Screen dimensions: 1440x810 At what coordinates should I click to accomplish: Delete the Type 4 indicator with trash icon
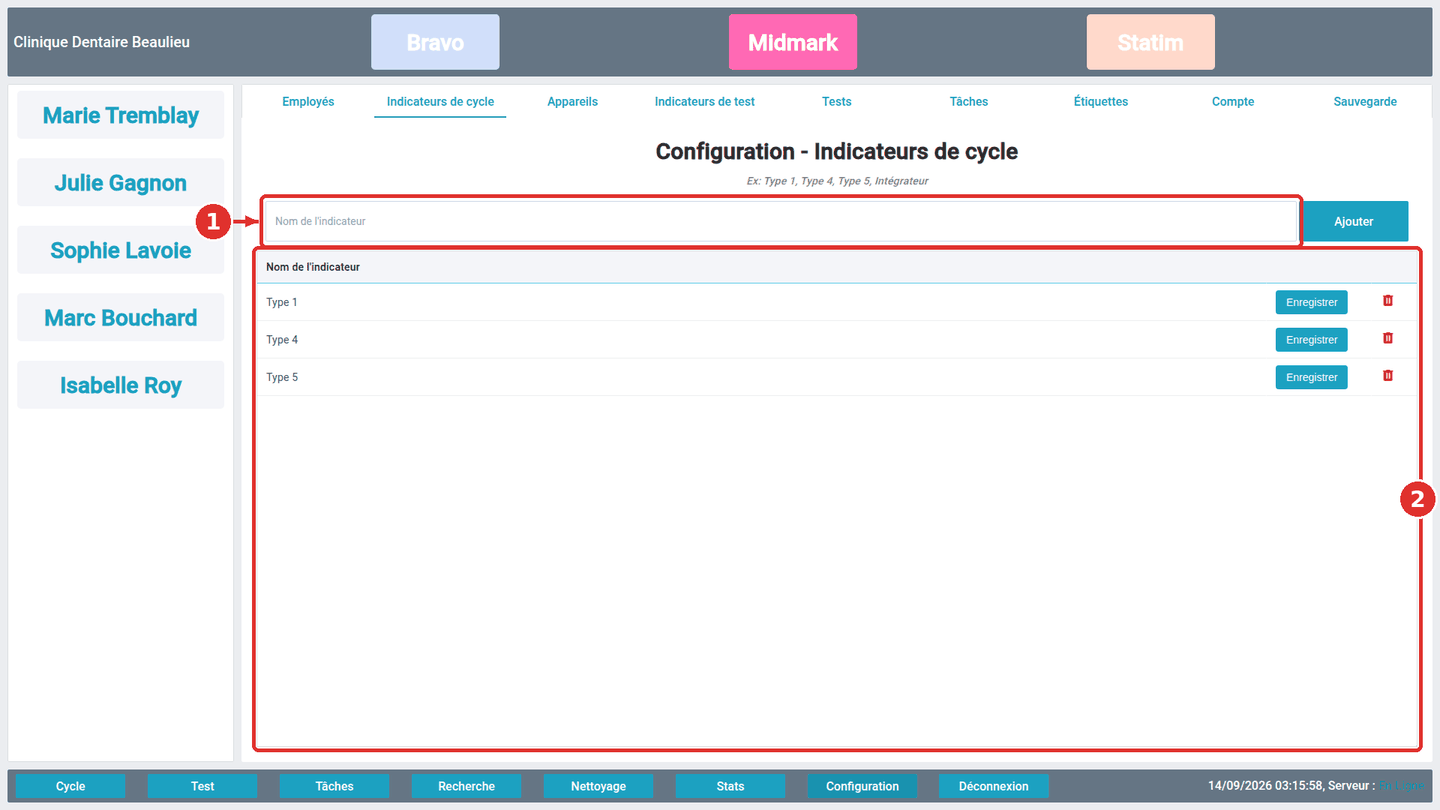tap(1387, 339)
